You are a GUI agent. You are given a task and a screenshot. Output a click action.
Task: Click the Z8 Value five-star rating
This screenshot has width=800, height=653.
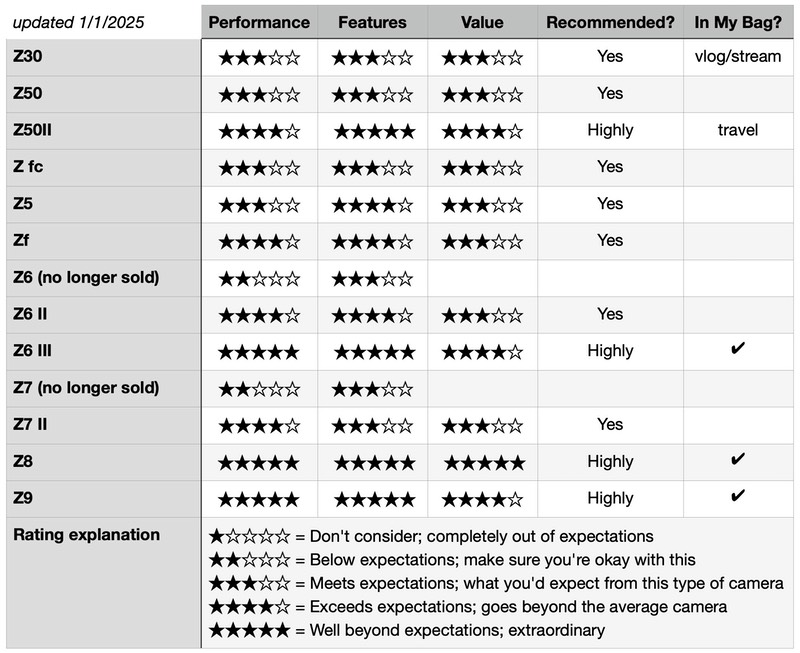click(x=484, y=463)
